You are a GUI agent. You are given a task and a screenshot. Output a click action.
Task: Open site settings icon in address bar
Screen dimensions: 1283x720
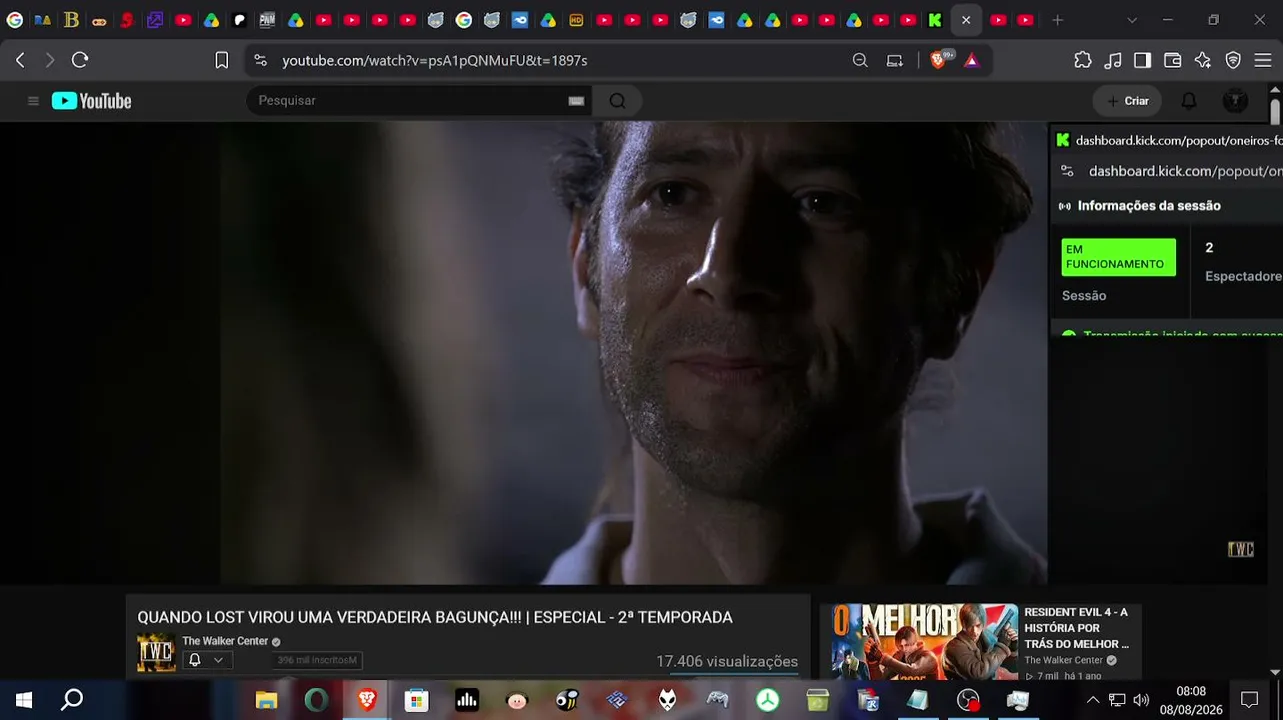tap(261, 60)
